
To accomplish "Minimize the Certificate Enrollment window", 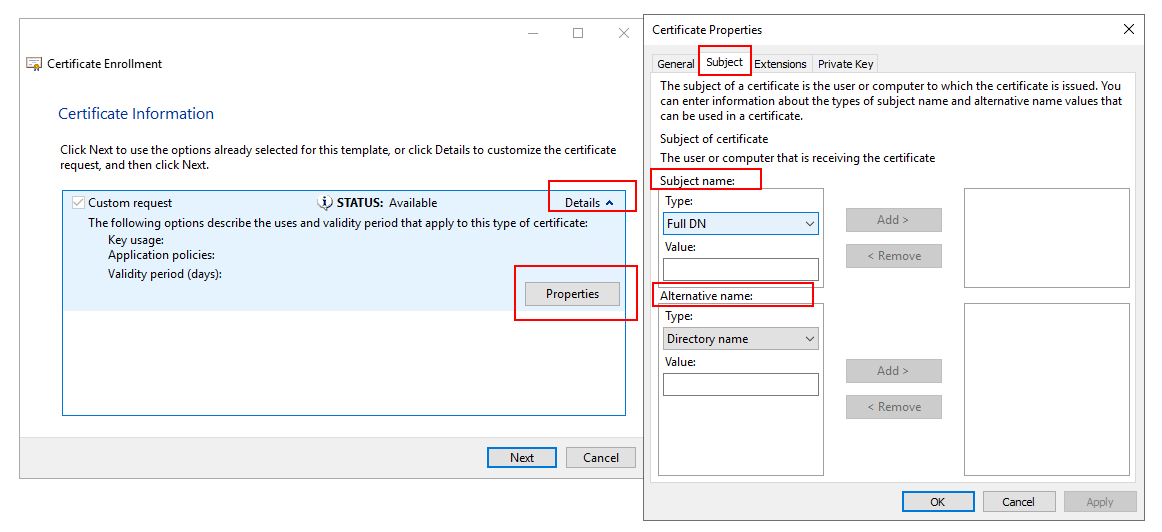I will (532, 33).
